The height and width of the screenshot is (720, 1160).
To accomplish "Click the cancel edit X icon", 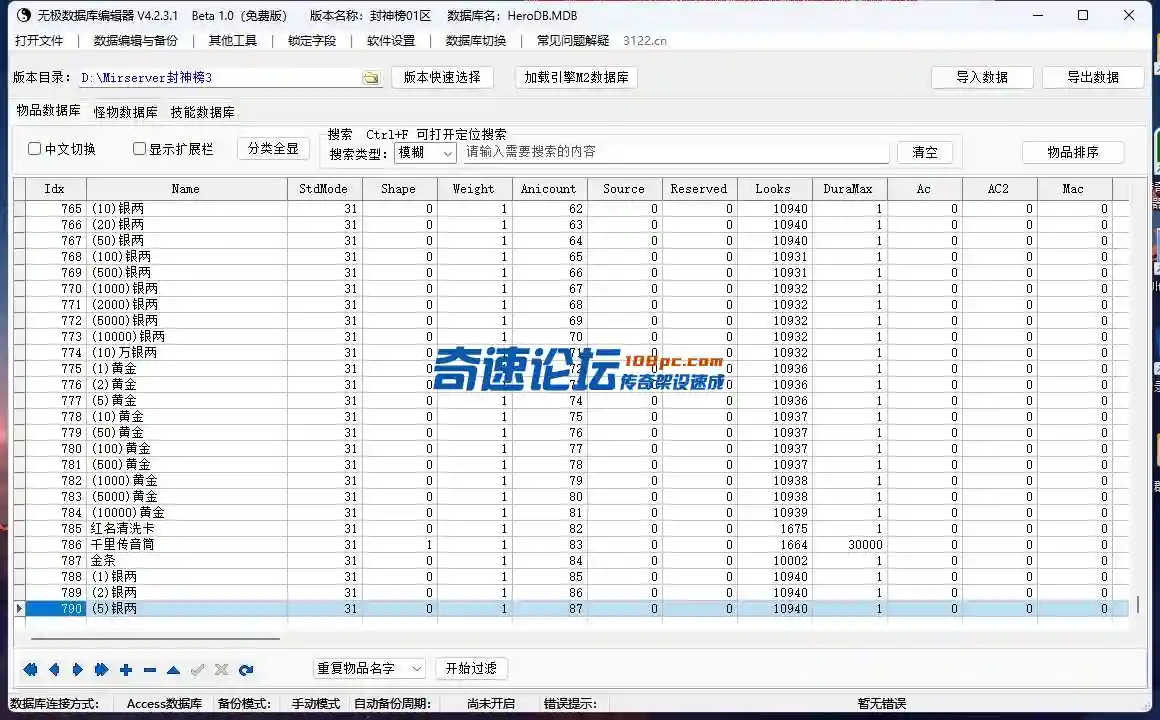I will [x=221, y=670].
